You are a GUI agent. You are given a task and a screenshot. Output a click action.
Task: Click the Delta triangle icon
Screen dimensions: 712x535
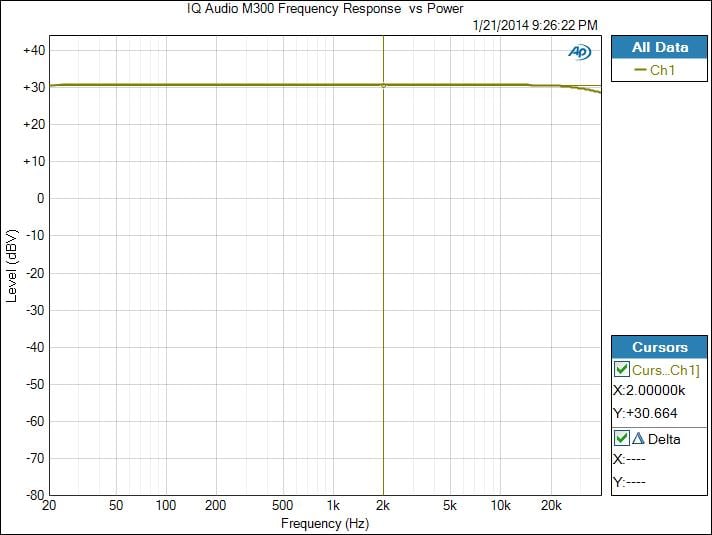point(636,438)
